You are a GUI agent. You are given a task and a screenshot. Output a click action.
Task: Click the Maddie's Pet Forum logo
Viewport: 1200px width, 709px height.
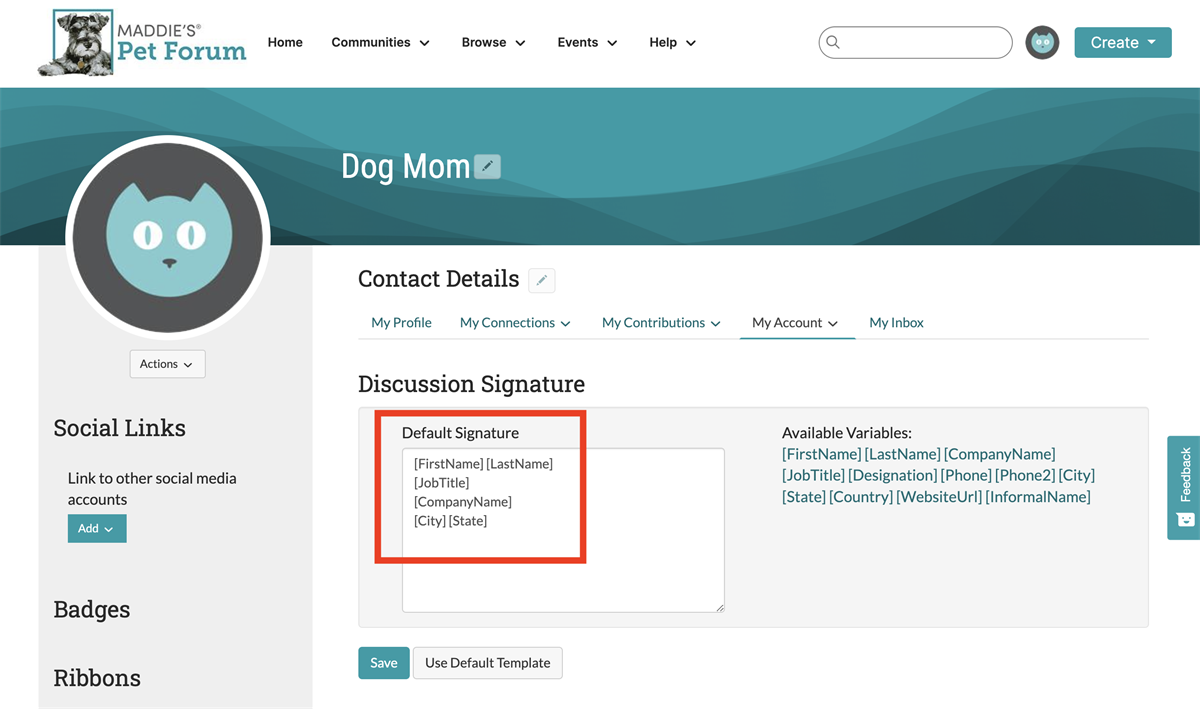click(x=140, y=43)
